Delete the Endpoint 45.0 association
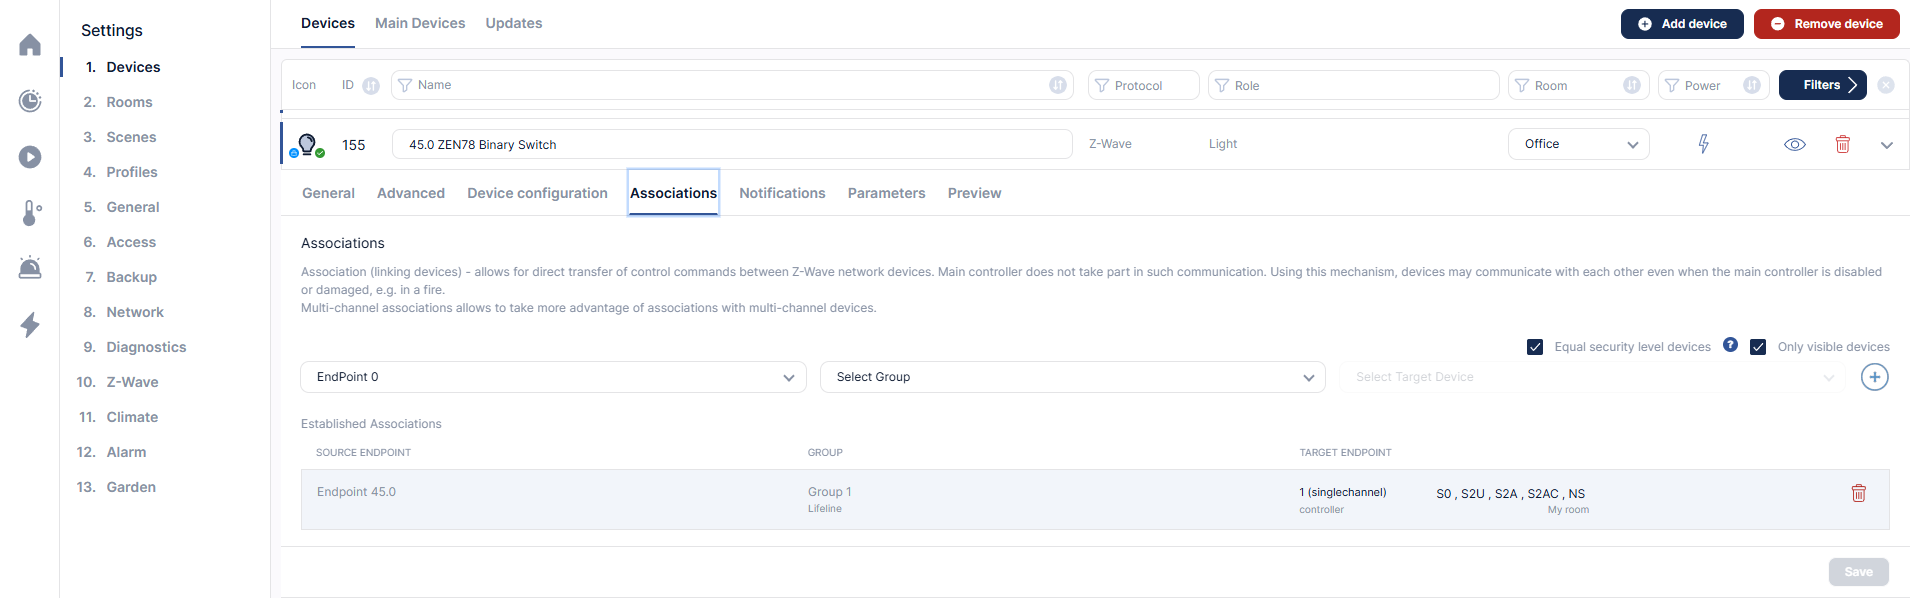Screen dimensions: 1910x598 point(1858,493)
